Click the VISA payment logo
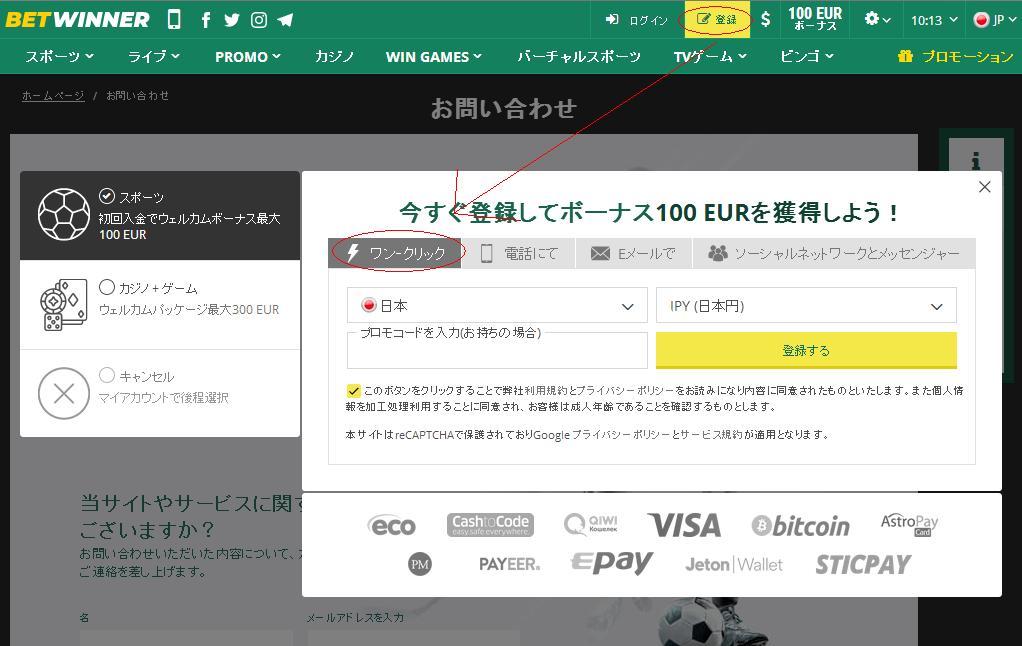1022x646 pixels. pyautogui.click(x=684, y=525)
